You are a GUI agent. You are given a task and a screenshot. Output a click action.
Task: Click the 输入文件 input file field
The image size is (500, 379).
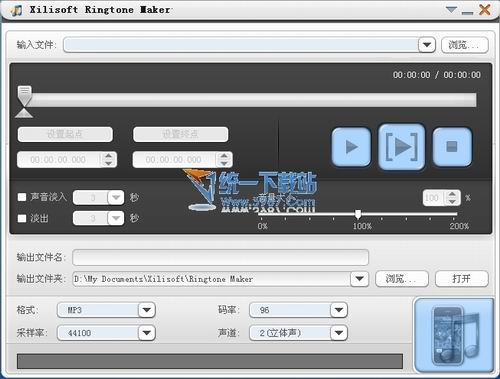241,45
